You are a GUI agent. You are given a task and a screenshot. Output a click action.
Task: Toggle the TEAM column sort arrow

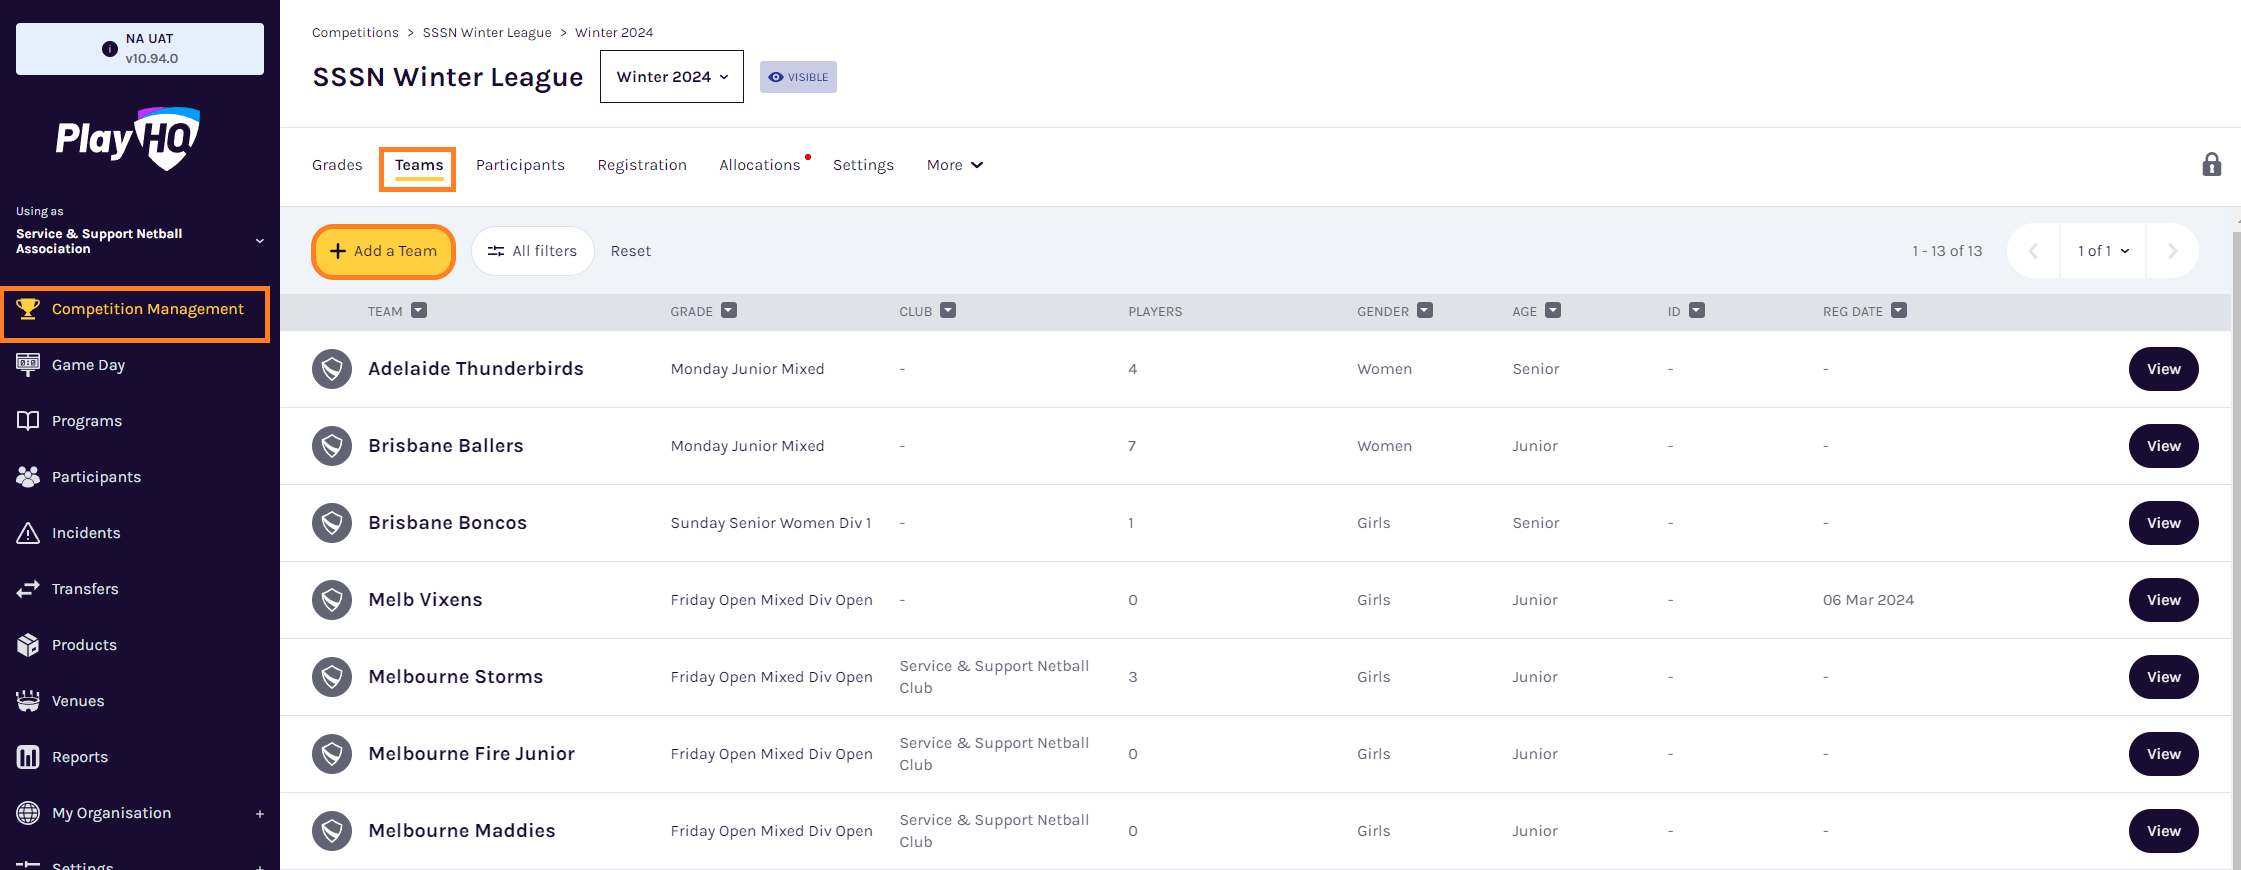[x=419, y=311]
